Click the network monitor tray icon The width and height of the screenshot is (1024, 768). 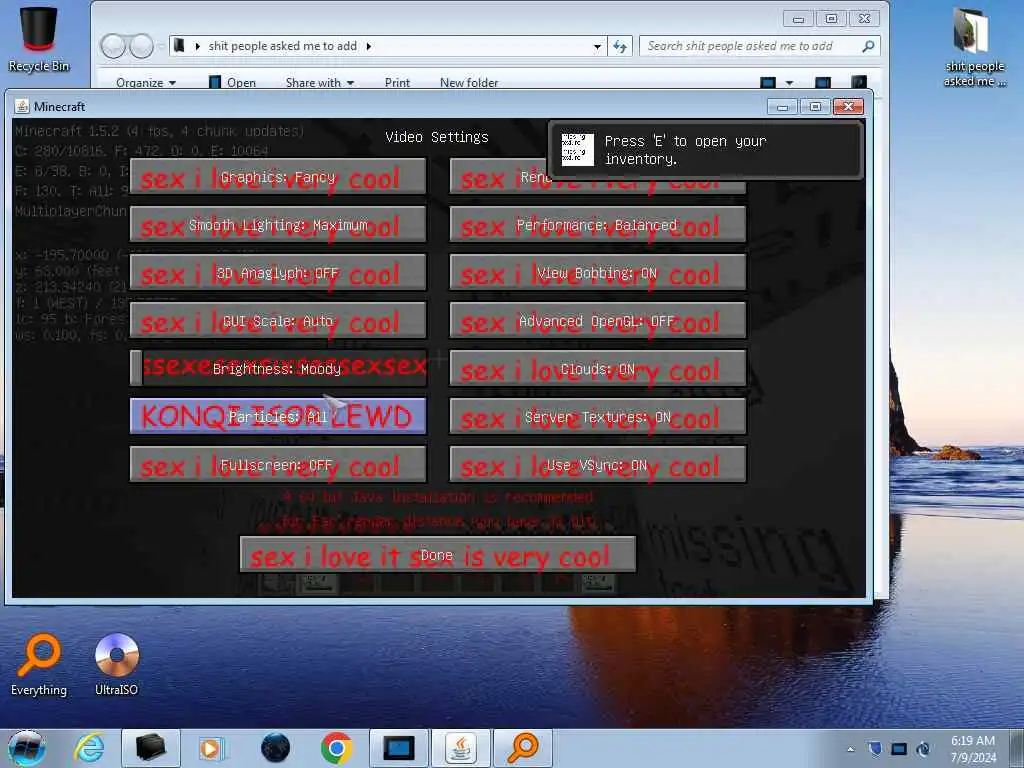[899, 749]
